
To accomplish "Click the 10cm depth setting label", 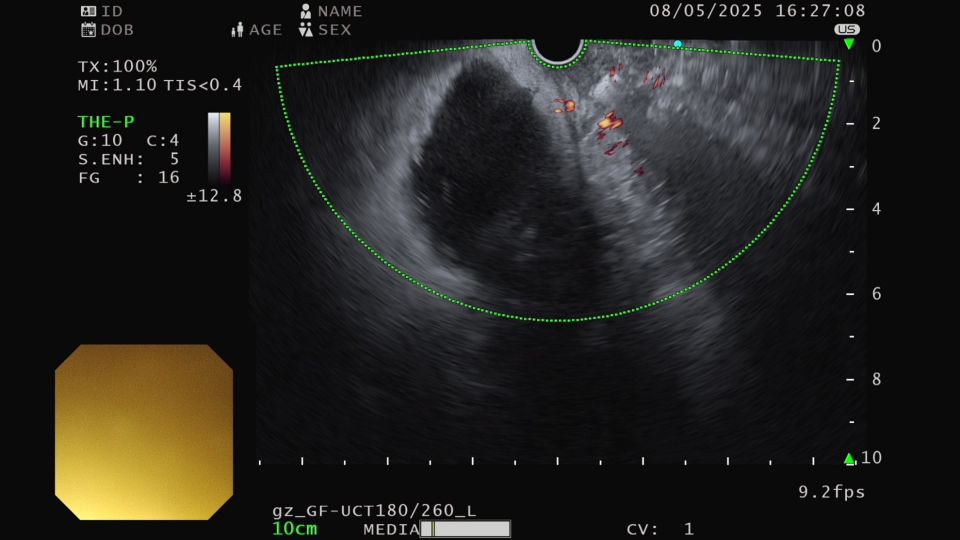I will point(295,528).
